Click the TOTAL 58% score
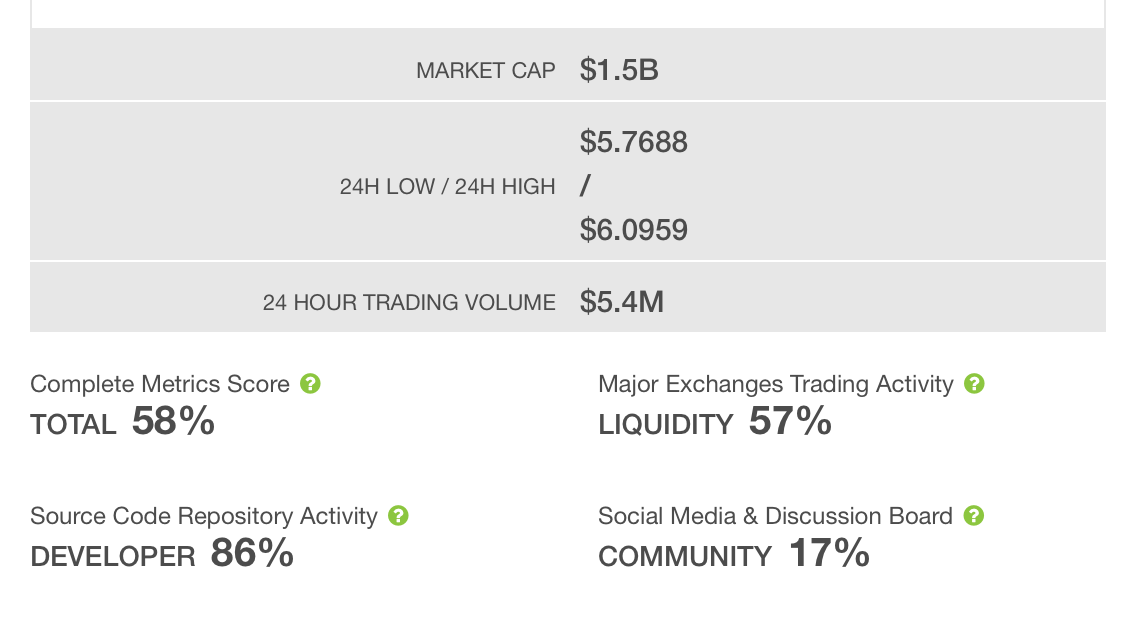This screenshot has height=640, width=1136. (x=123, y=422)
